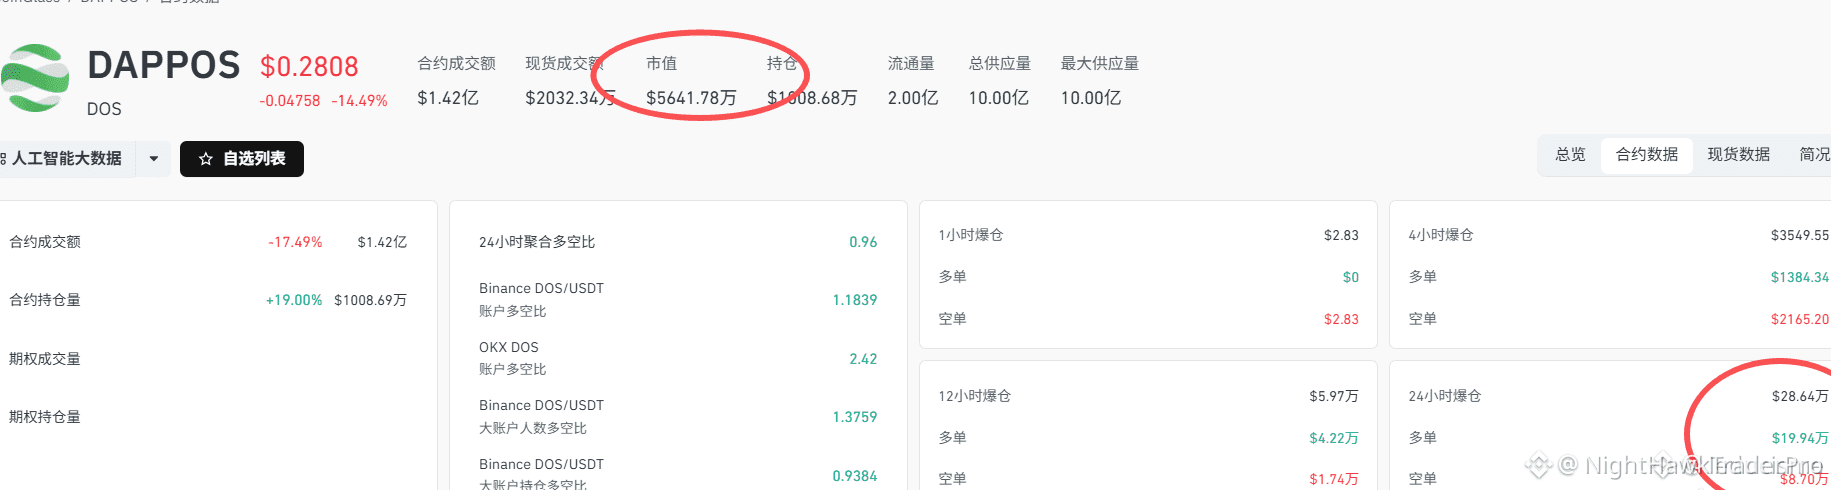Click the -17.49% change in 合约成交额 row

point(295,242)
